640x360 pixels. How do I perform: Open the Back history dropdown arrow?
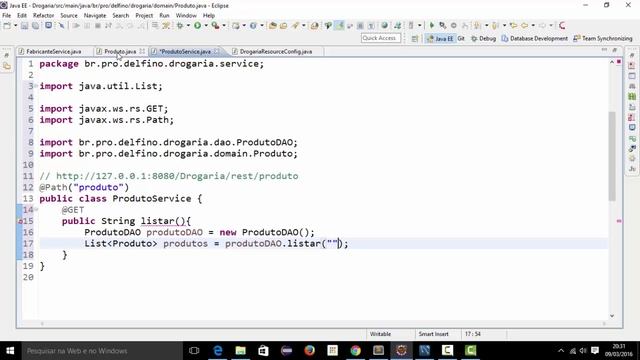point(533,26)
